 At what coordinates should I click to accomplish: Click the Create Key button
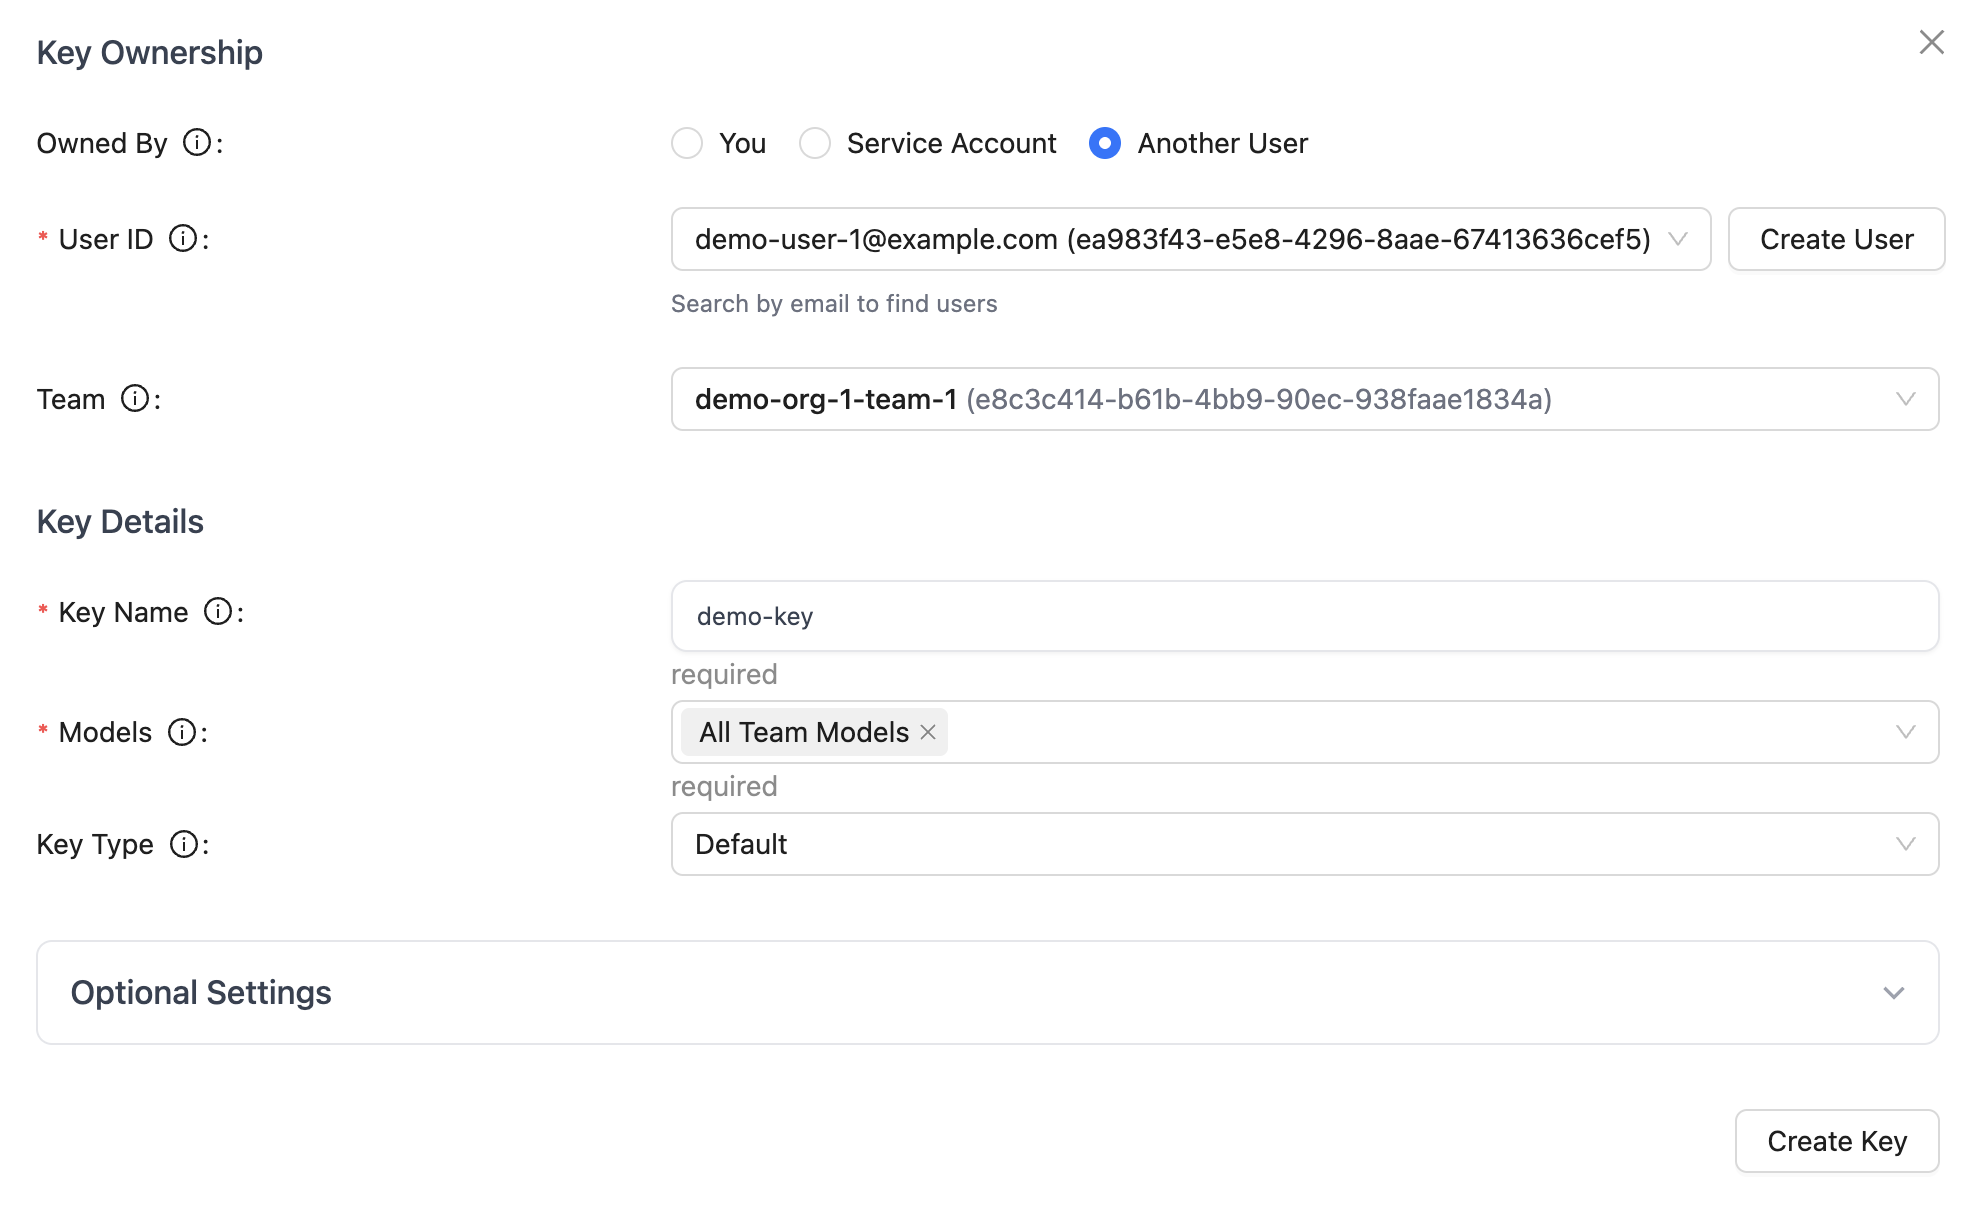click(1836, 1141)
